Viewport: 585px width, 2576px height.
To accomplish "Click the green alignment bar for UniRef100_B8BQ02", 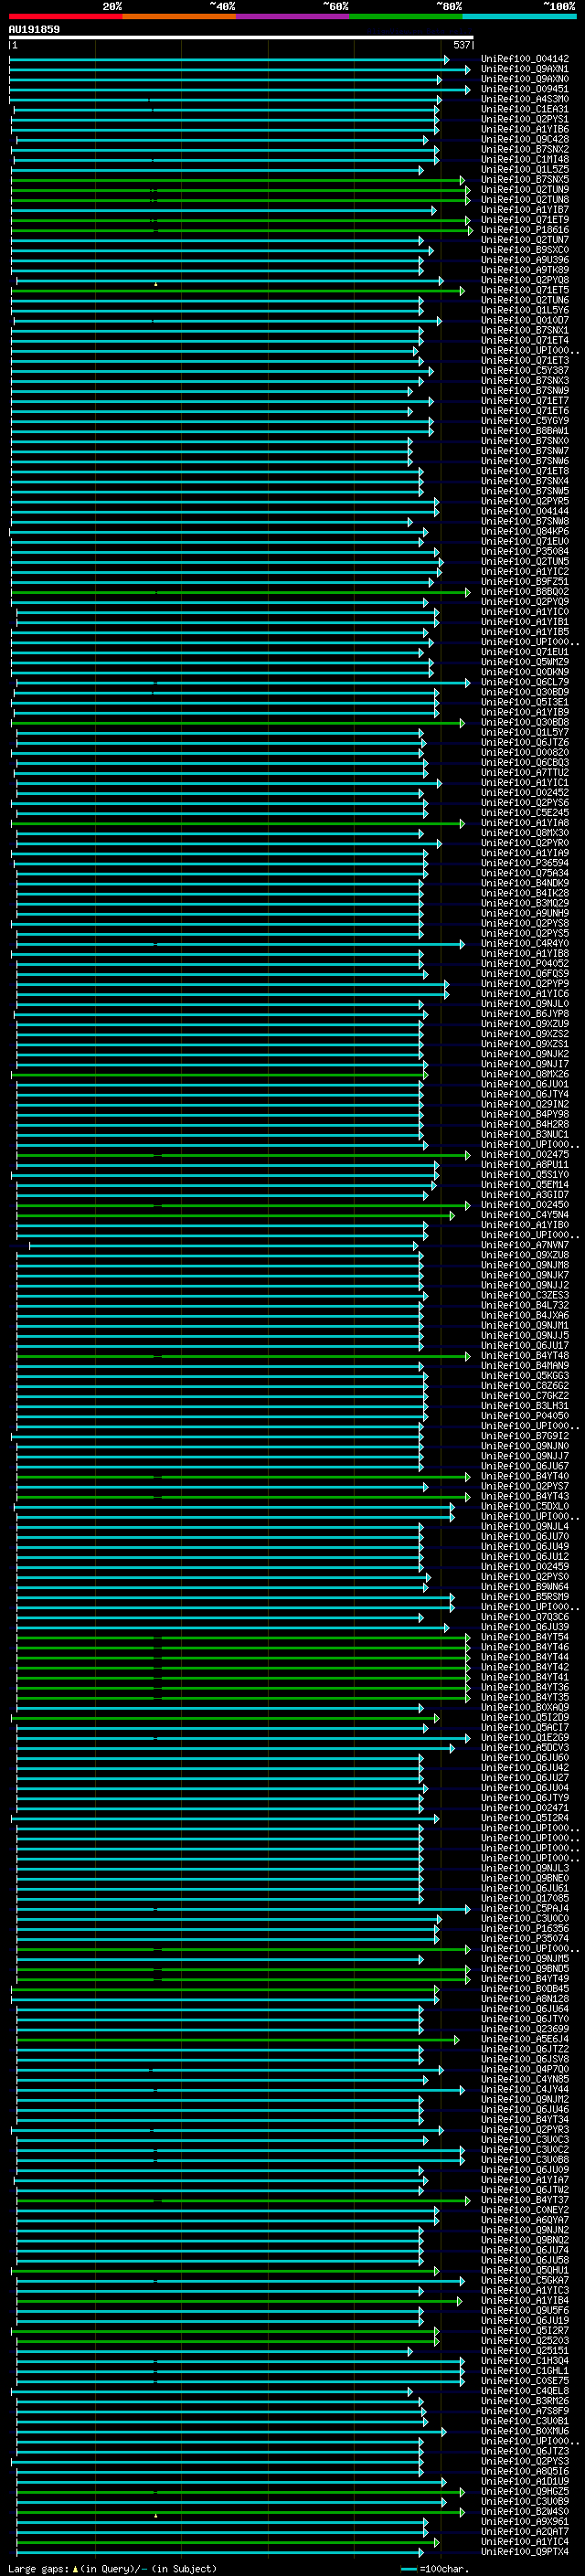I will point(240,592).
